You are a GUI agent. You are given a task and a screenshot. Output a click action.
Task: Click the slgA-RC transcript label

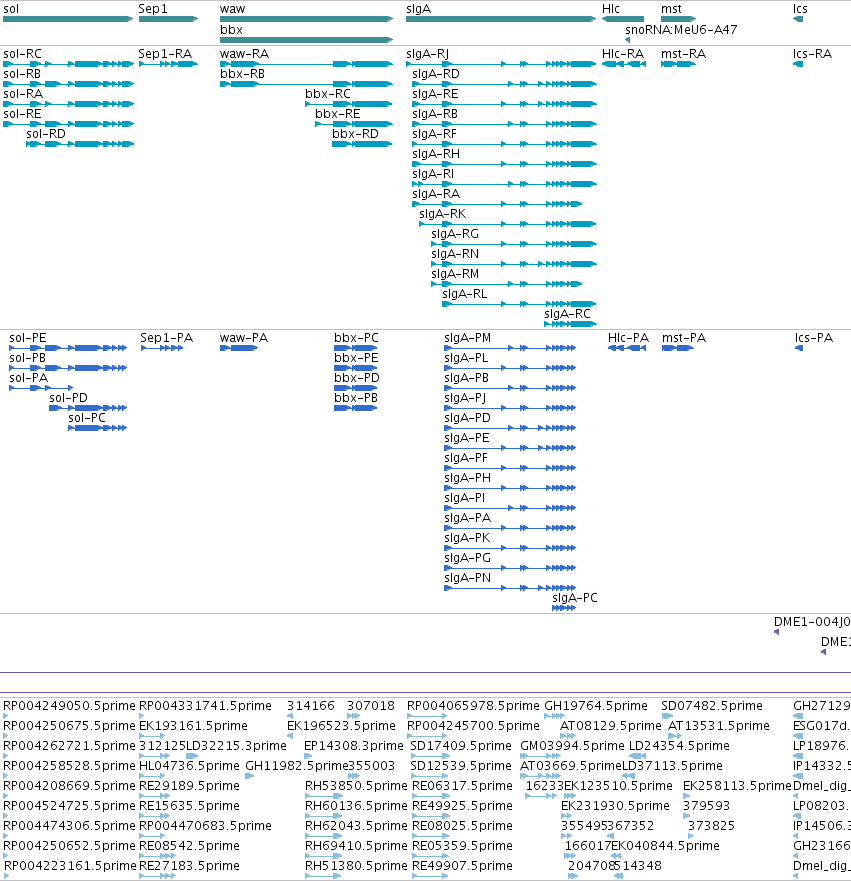tap(567, 314)
